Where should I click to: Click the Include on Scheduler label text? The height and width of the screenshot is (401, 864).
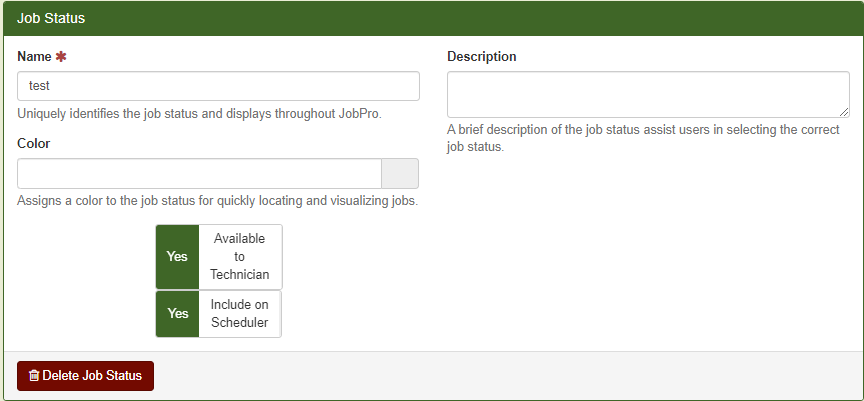click(240, 313)
